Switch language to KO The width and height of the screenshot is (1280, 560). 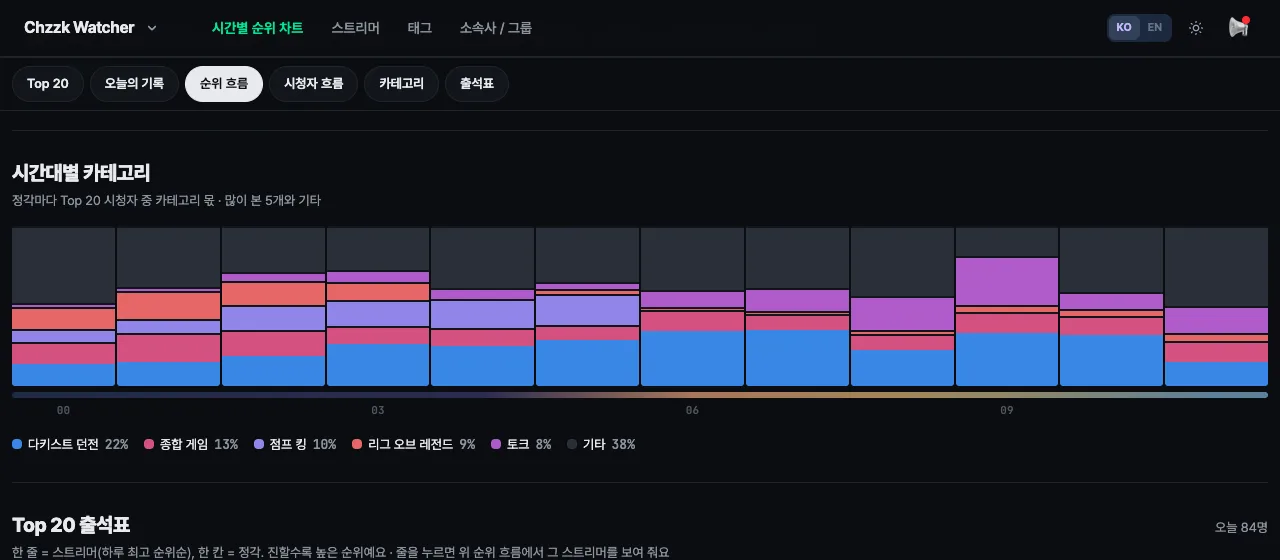click(x=1124, y=28)
